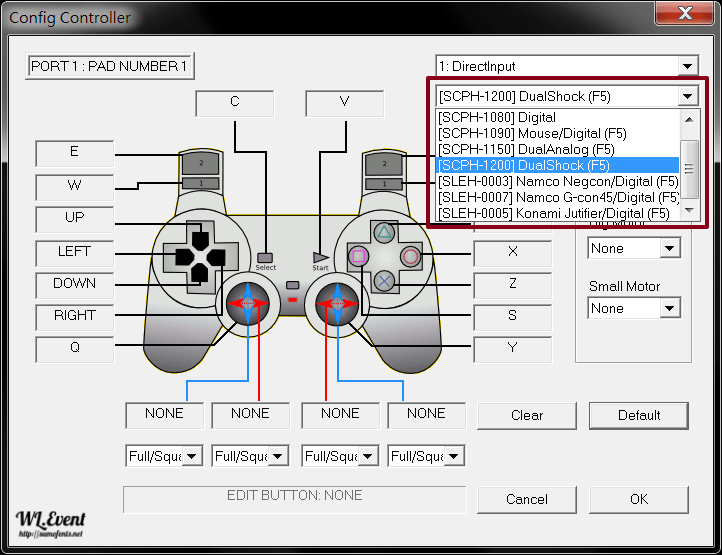Click the UP mapping field
The image size is (722, 555).
75,220
